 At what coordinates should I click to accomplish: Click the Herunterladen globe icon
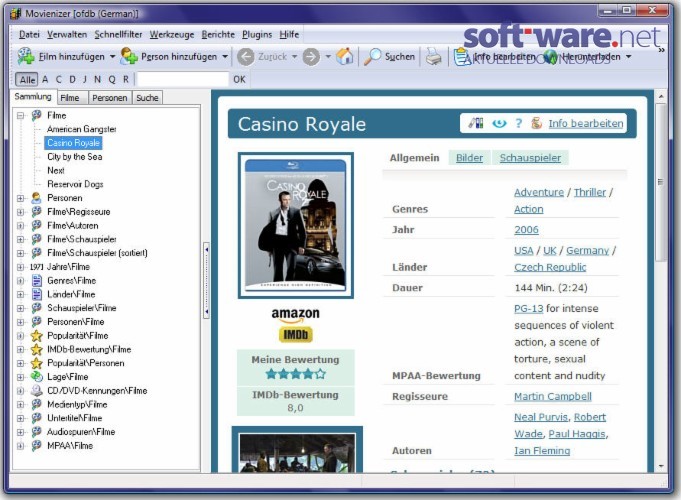[x=550, y=57]
